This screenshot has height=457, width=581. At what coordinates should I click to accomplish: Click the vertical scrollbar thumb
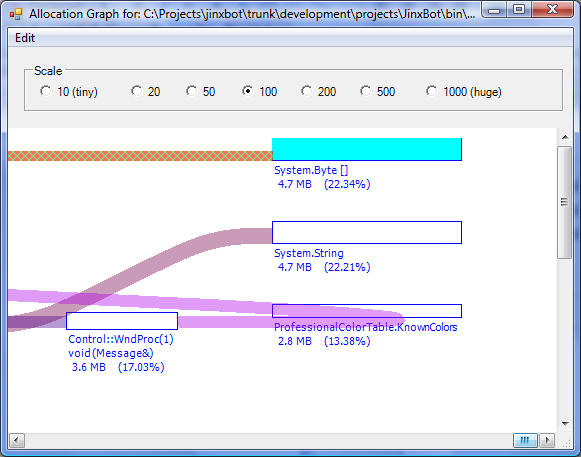pos(565,202)
